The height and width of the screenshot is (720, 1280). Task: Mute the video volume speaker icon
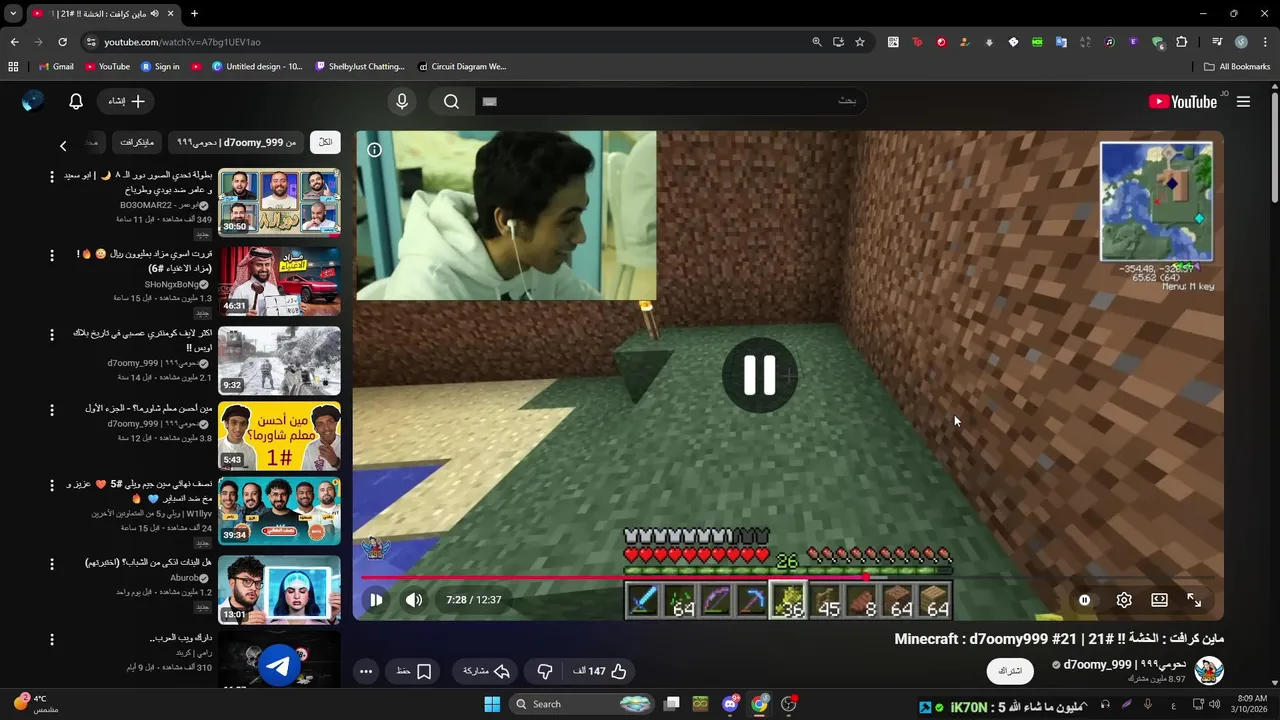414,600
